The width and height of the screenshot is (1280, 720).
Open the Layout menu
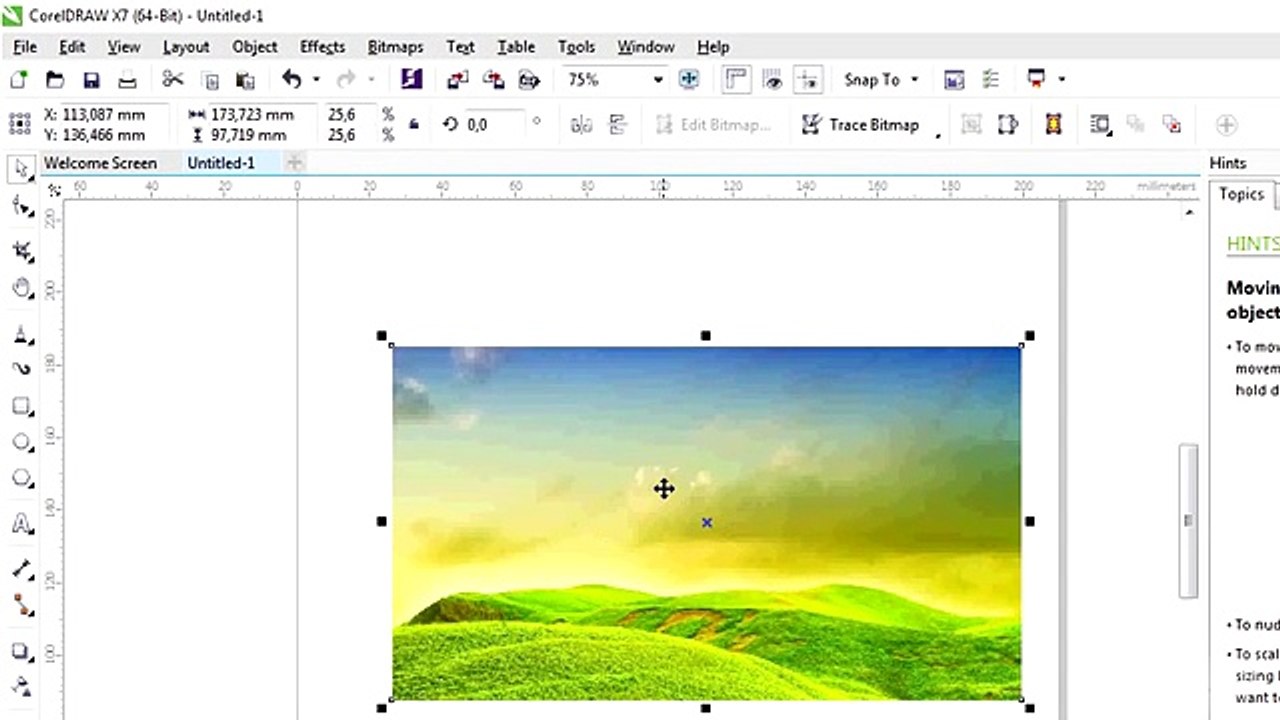(186, 47)
